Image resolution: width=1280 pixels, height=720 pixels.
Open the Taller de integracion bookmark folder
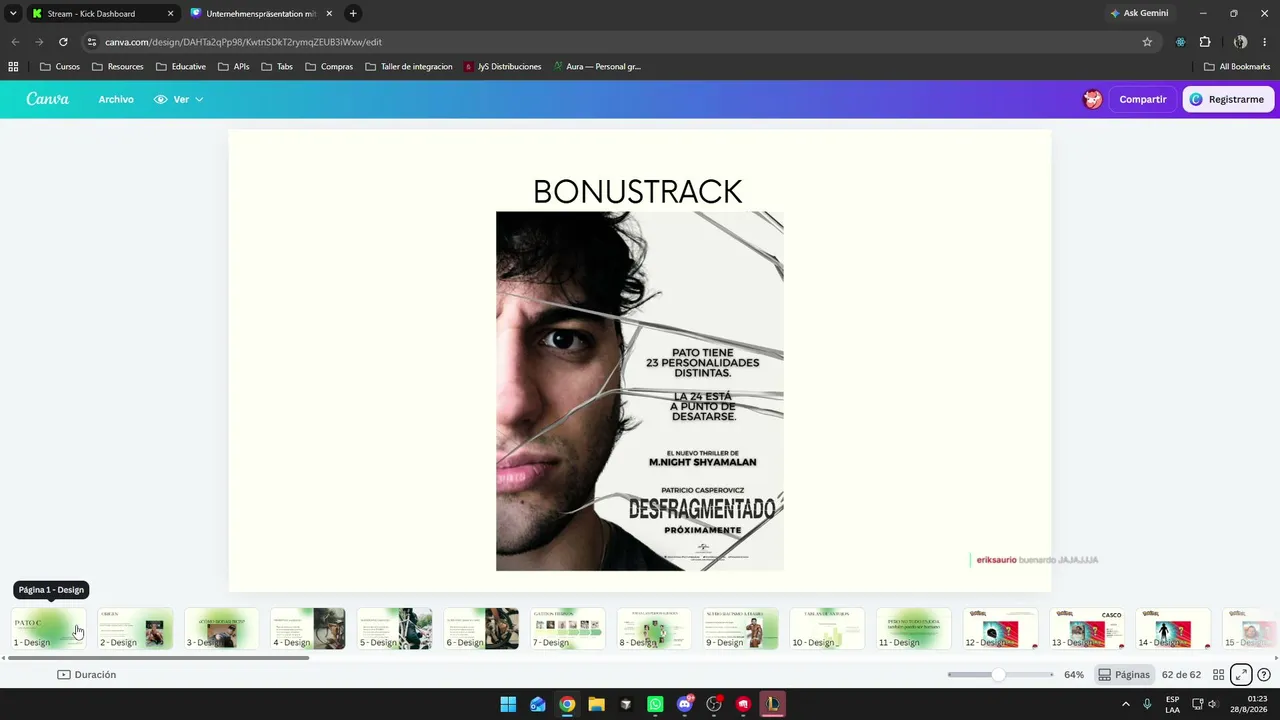409,67
